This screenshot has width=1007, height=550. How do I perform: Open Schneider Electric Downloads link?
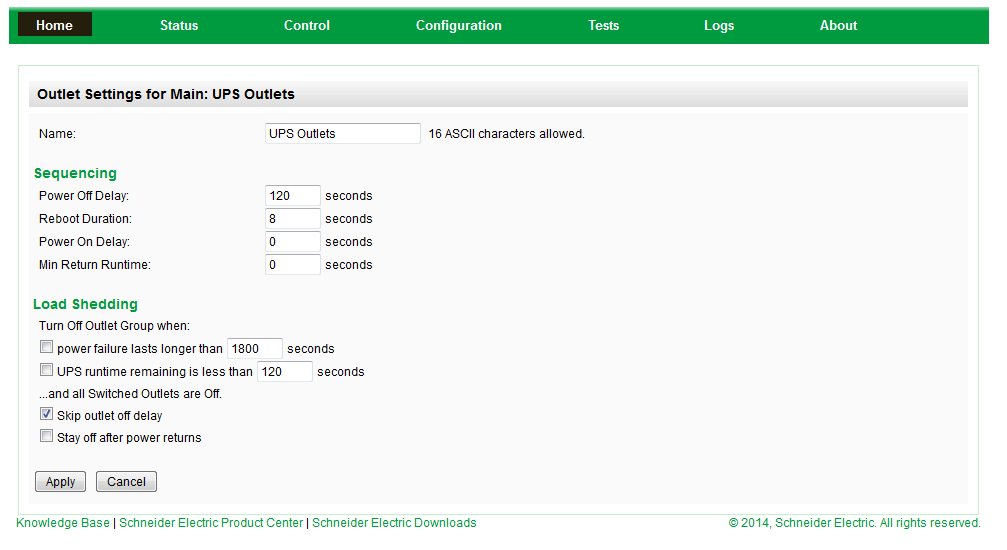tap(394, 523)
